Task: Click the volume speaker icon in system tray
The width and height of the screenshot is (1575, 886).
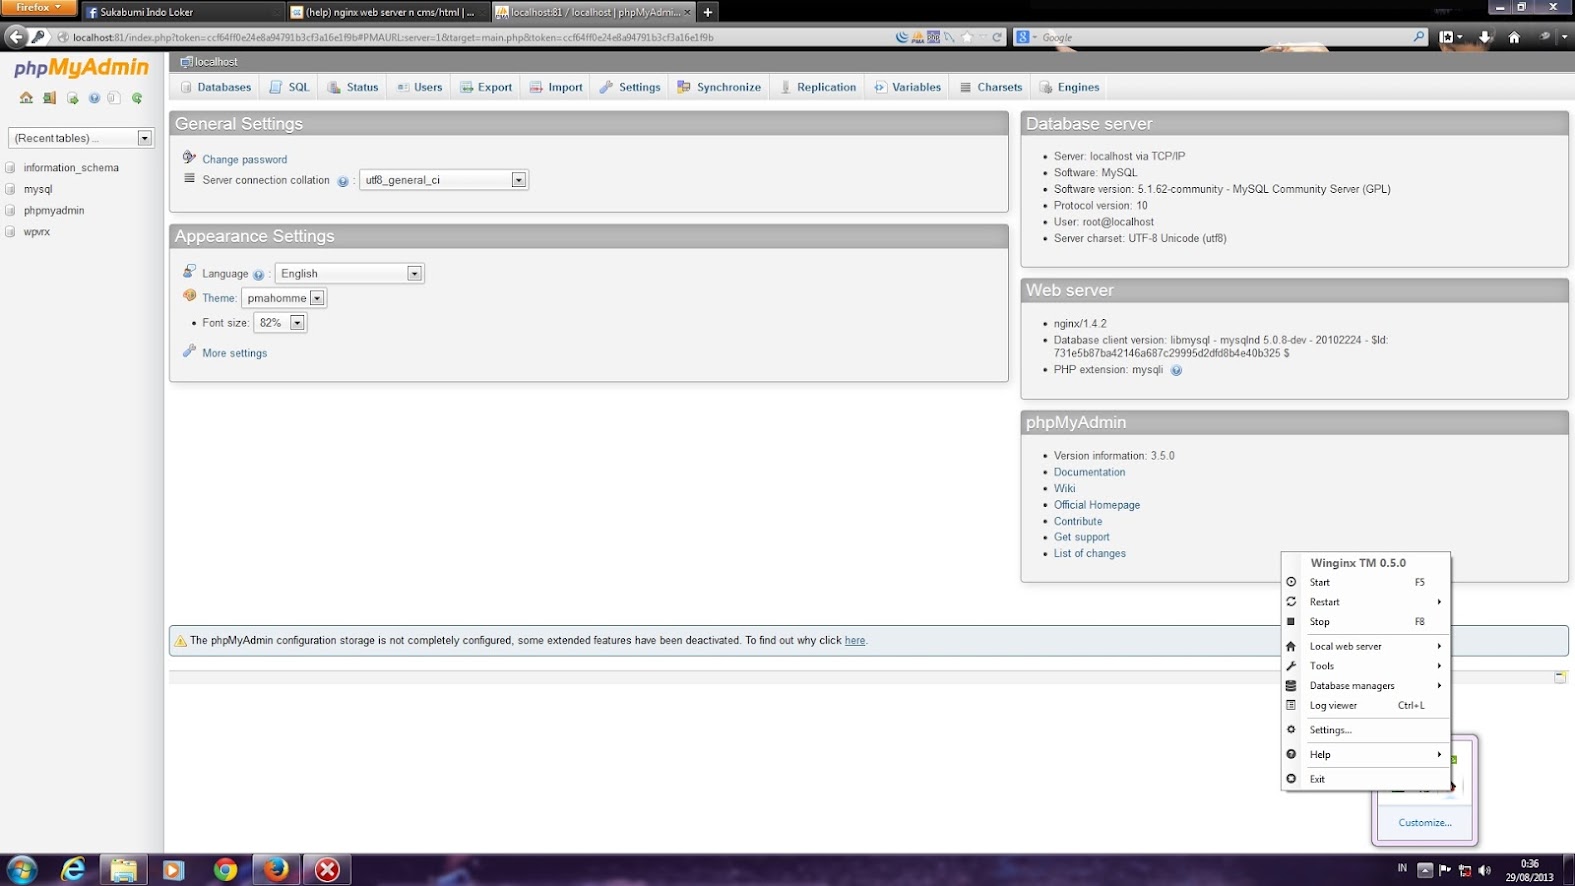Action: (x=1485, y=870)
